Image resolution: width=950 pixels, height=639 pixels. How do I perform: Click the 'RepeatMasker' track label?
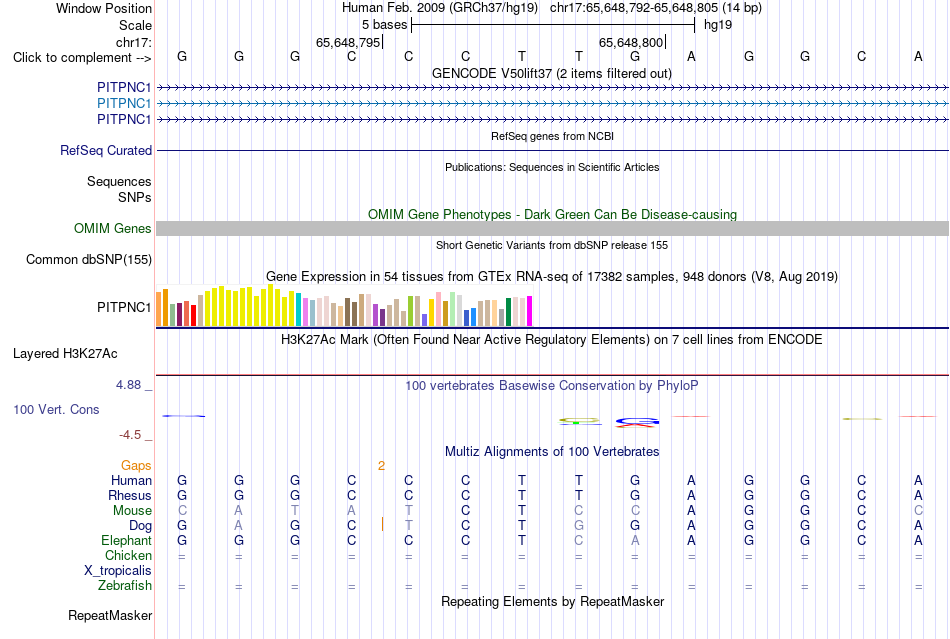(110, 615)
